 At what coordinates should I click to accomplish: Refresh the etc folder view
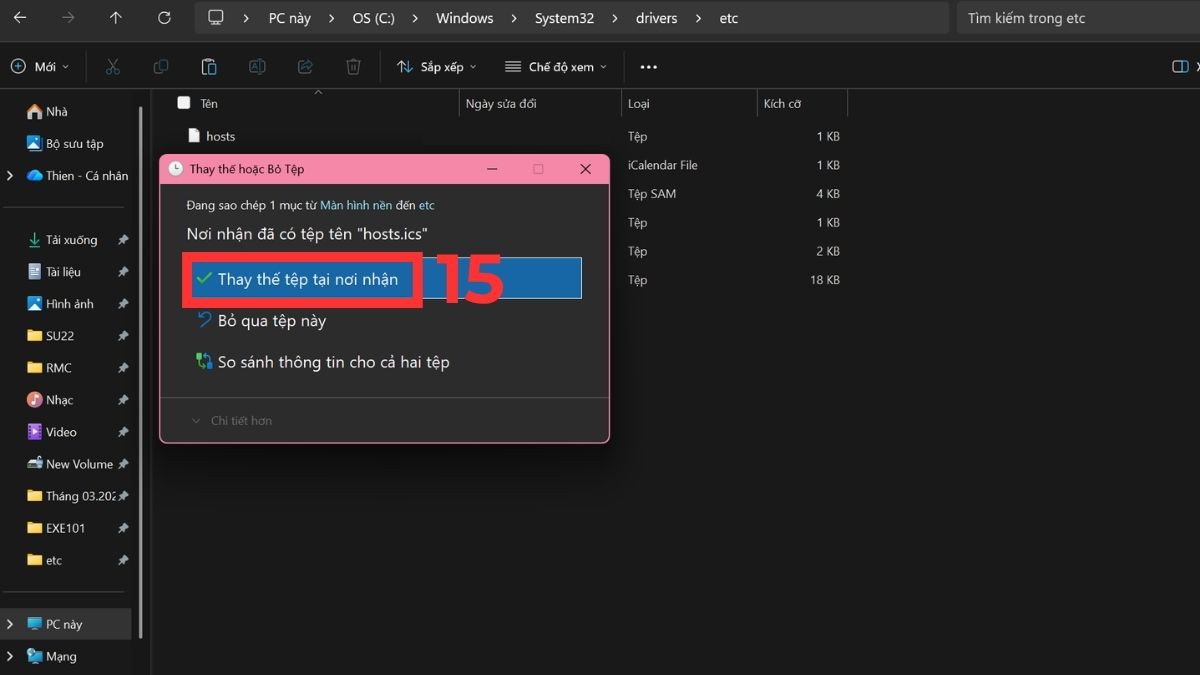(163, 17)
